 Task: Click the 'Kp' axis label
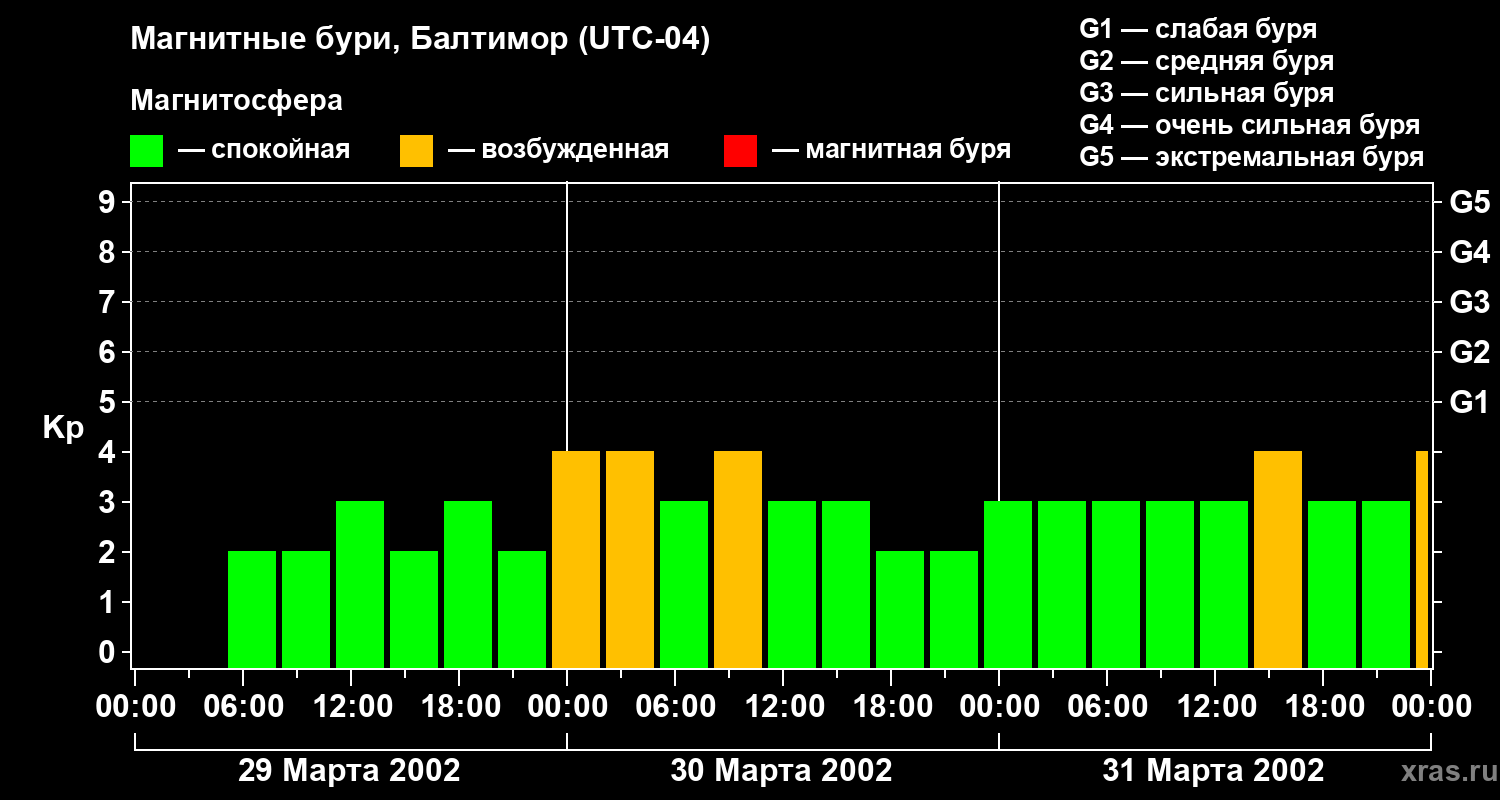click(63, 428)
